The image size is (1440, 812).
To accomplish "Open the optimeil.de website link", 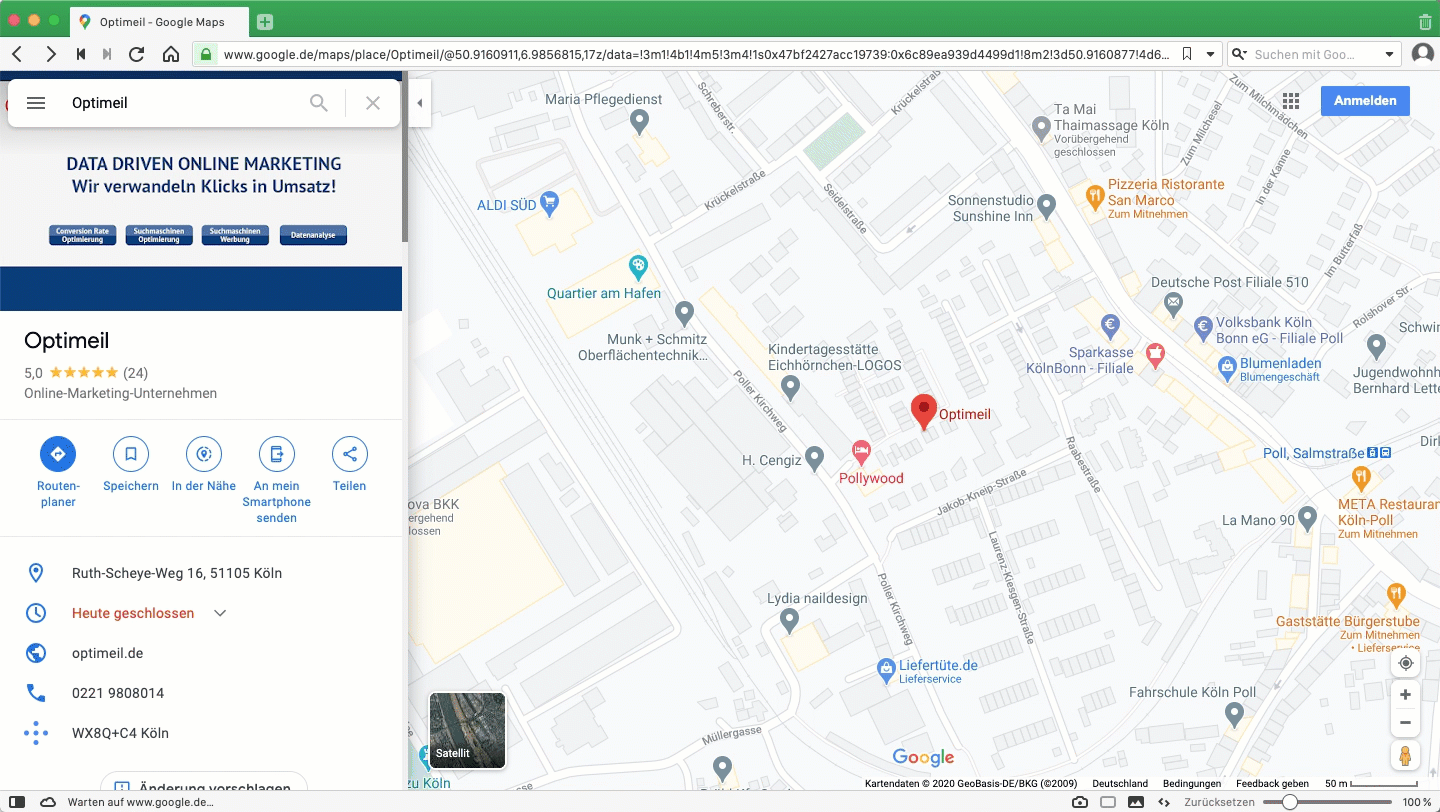I will (107, 653).
